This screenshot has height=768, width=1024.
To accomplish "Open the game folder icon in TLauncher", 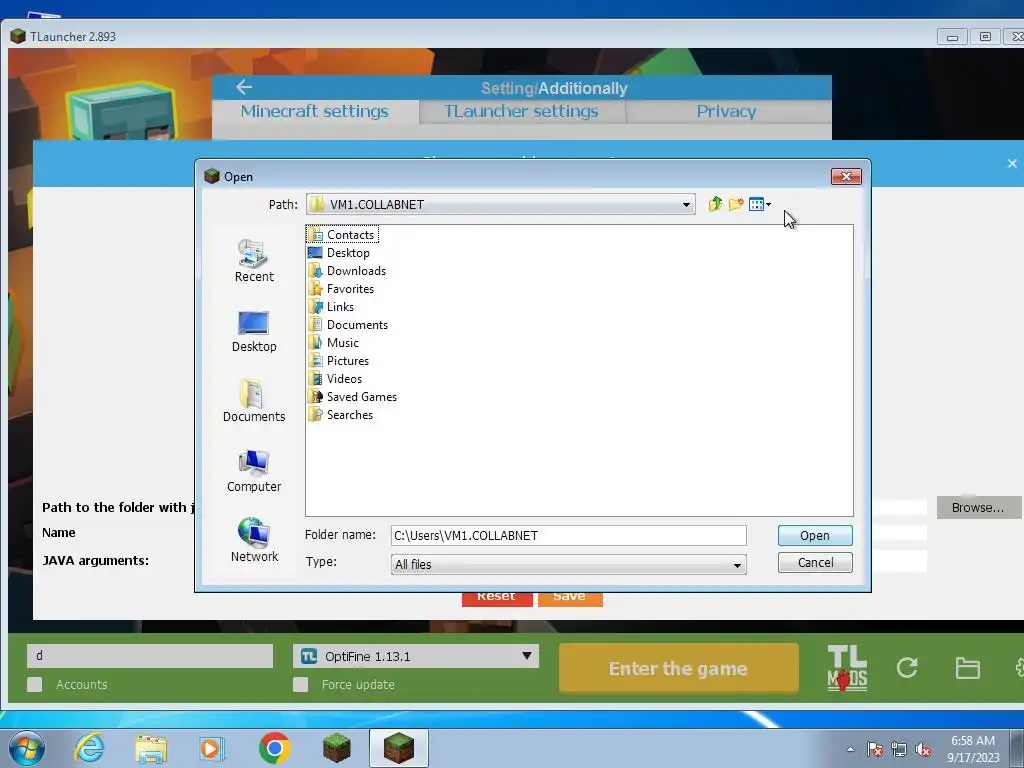I will click(967, 668).
